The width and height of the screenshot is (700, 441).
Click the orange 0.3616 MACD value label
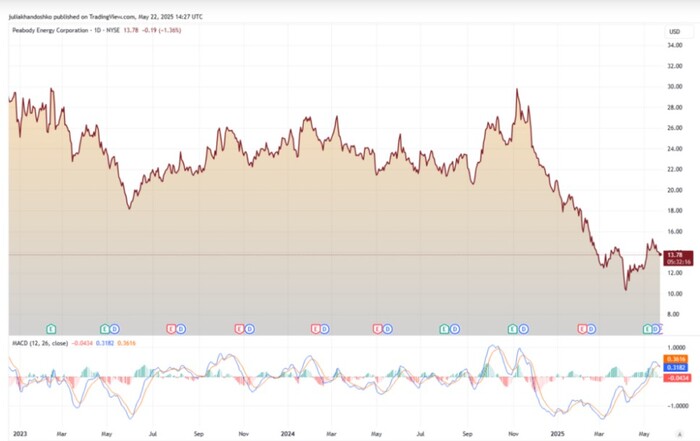(x=674, y=358)
